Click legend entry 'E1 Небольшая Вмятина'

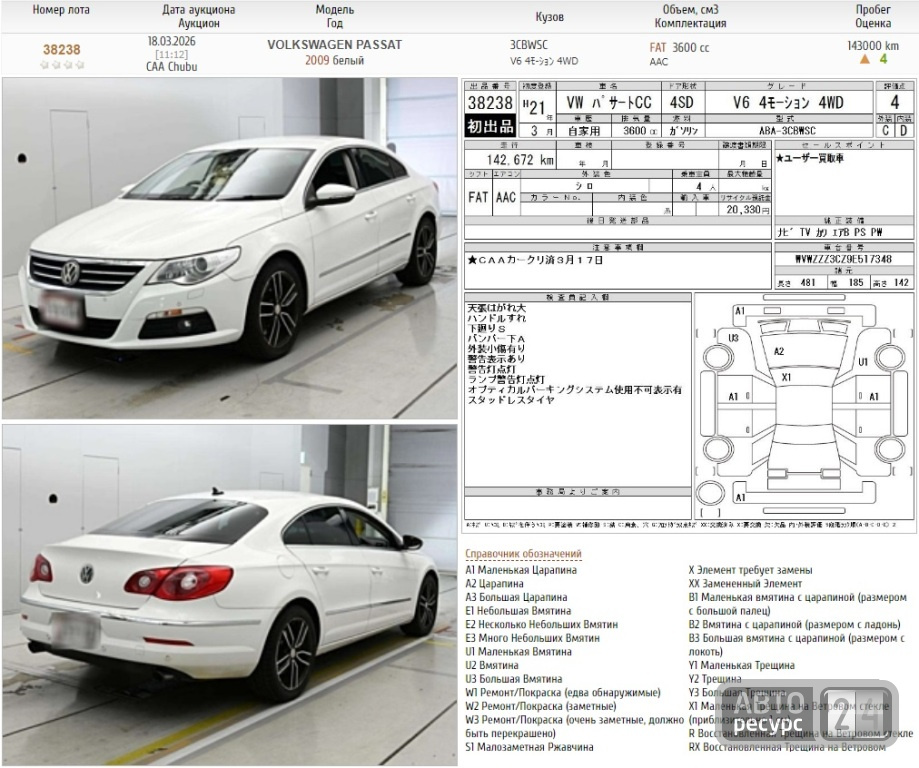[518, 611]
